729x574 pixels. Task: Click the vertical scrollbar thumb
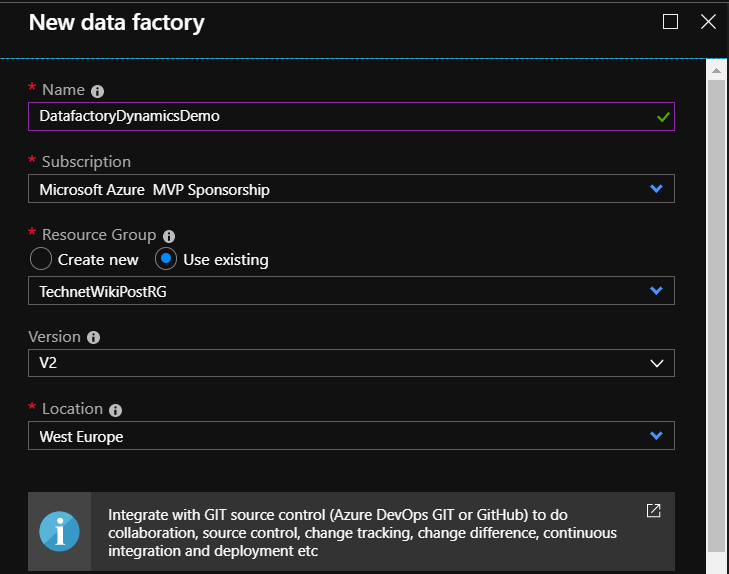tap(716, 316)
